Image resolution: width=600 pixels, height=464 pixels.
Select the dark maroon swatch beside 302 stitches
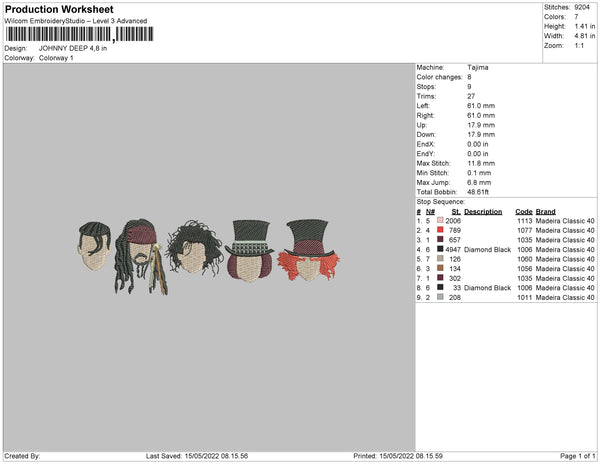[440, 278]
